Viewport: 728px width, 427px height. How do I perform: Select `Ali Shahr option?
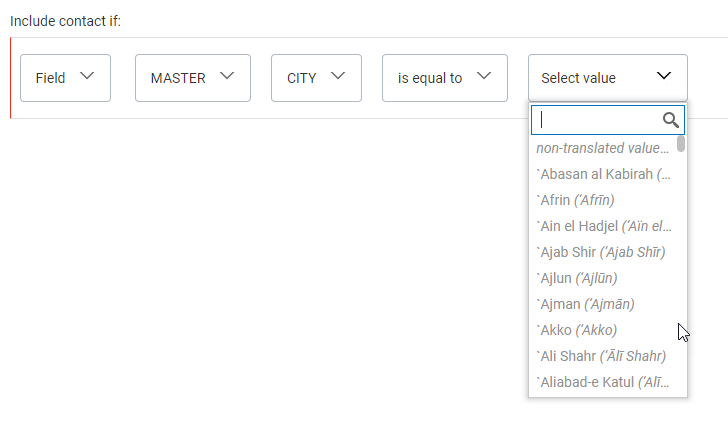[603, 356]
